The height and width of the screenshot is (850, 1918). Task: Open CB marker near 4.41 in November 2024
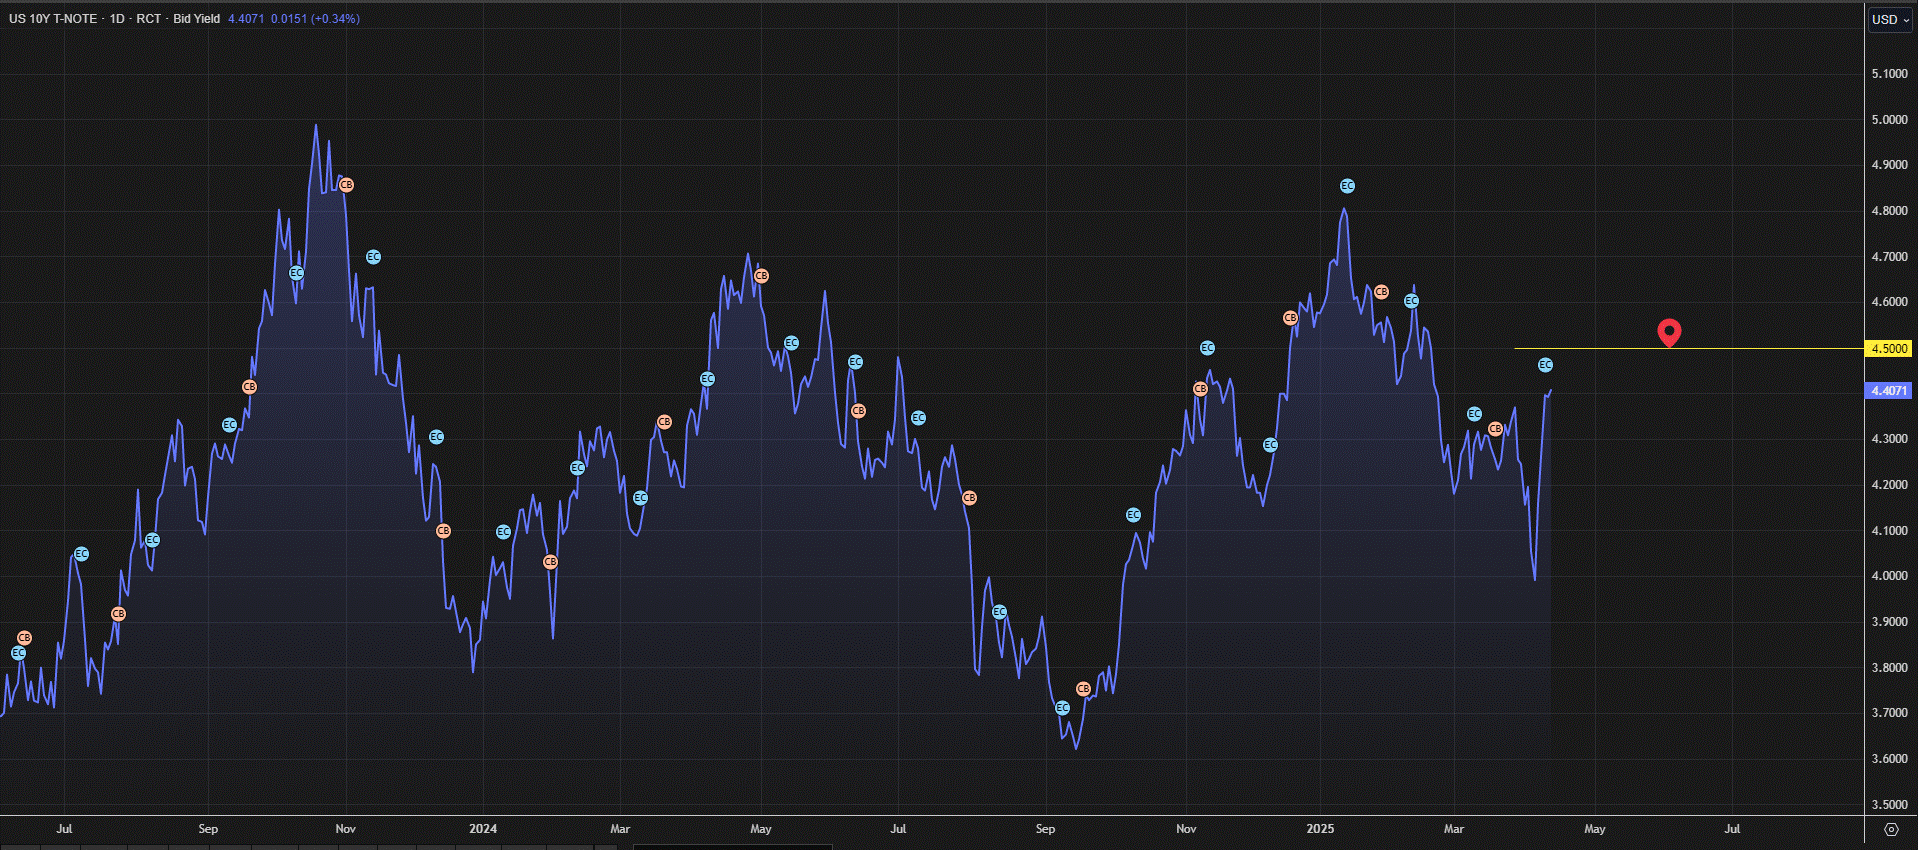(x=1200, y=389)
